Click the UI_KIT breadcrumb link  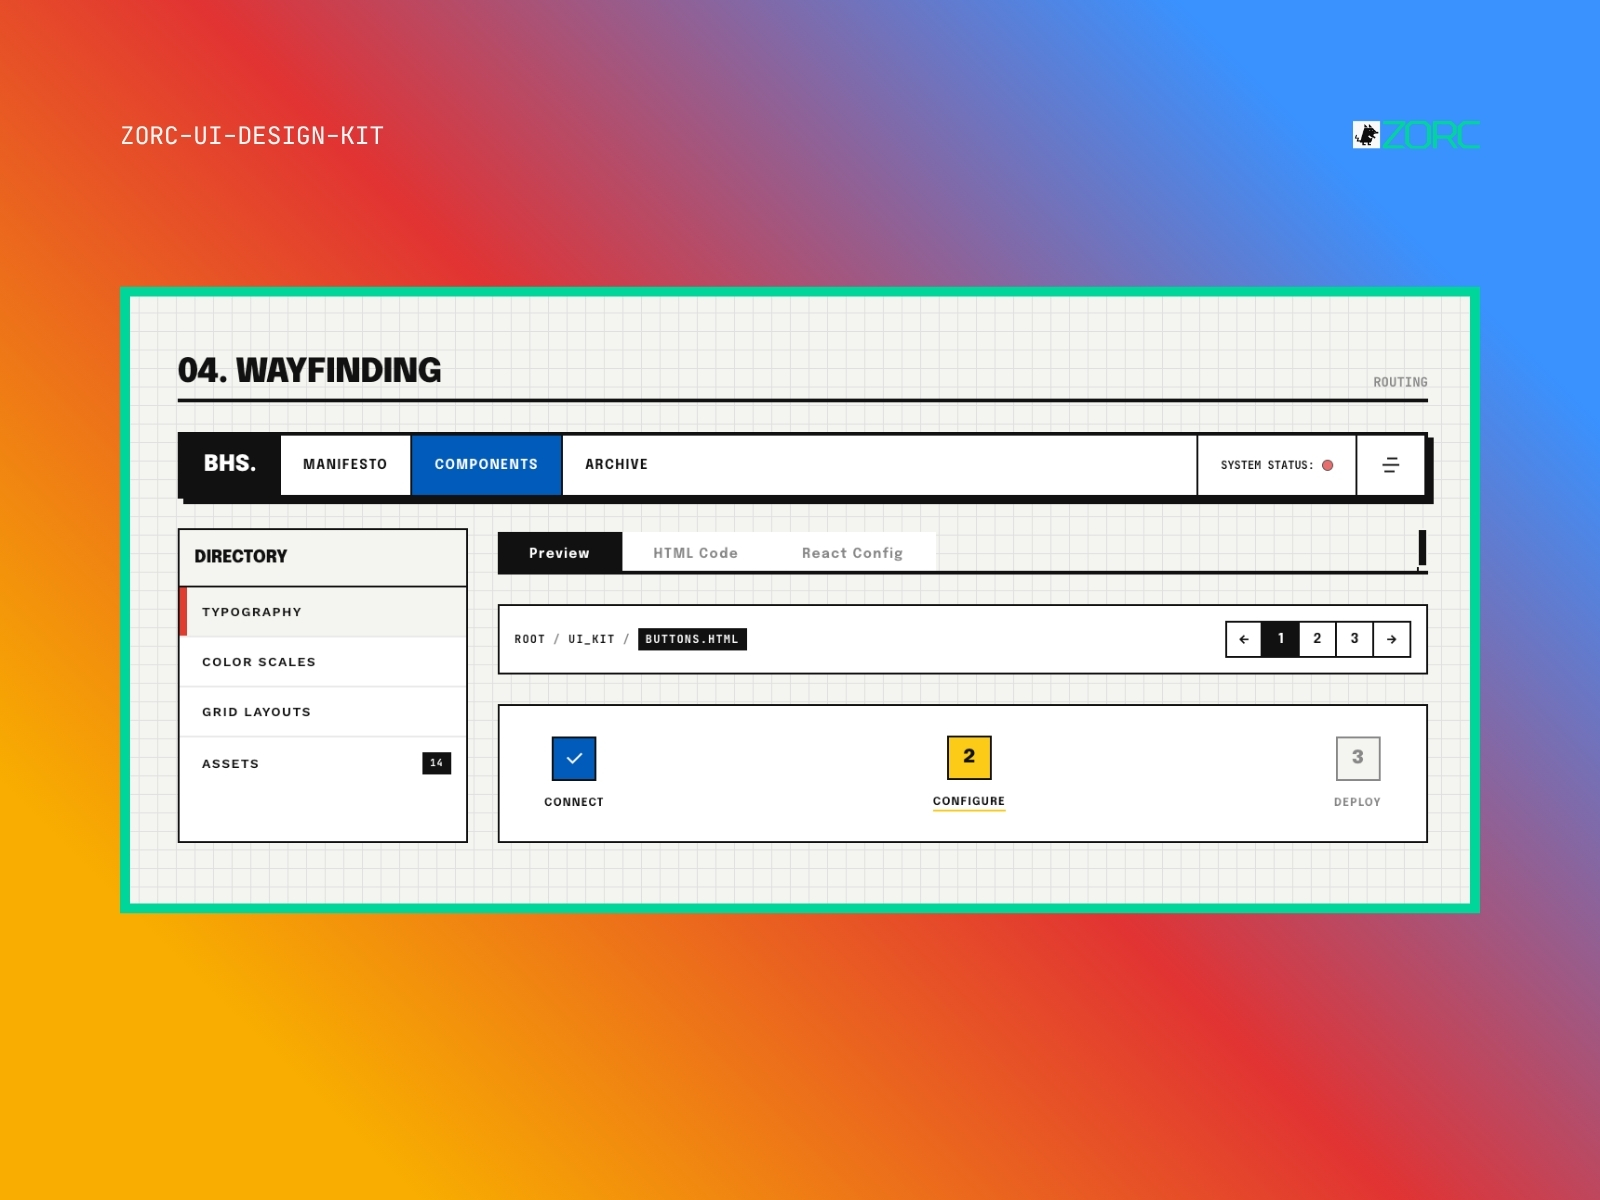pos(591,639)
